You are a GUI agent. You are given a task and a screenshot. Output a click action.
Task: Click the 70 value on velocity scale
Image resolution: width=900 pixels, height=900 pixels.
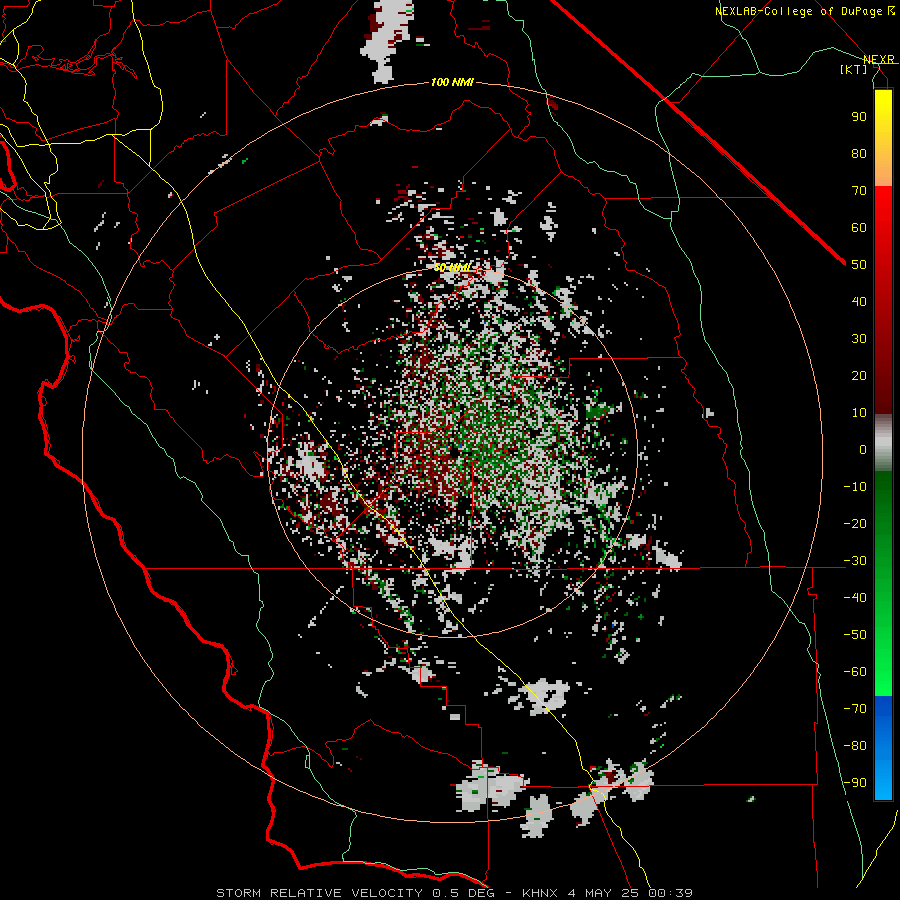[x=859, y=191]
